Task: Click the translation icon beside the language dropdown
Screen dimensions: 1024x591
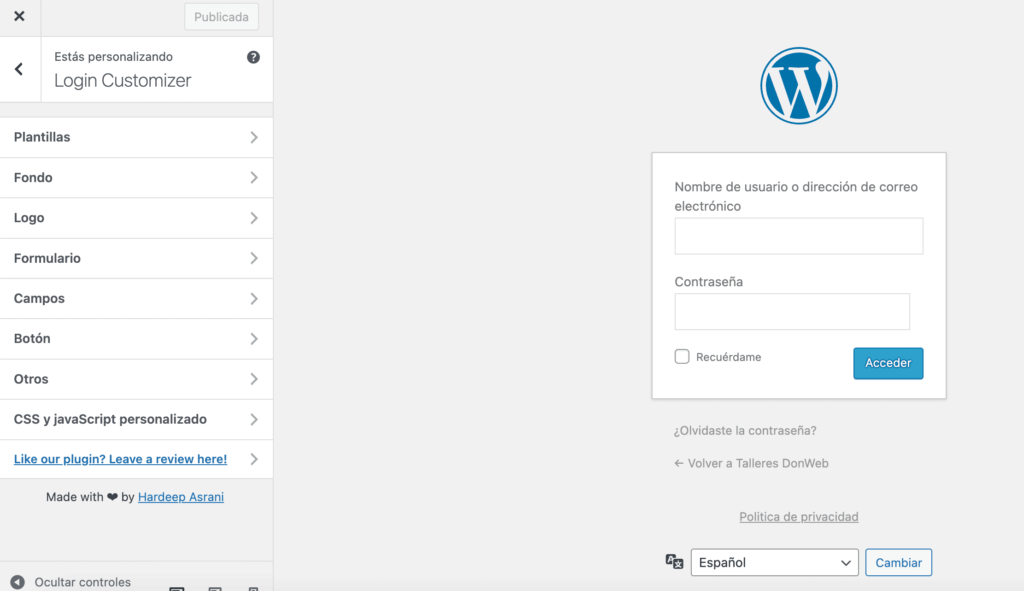Action: 675,562
